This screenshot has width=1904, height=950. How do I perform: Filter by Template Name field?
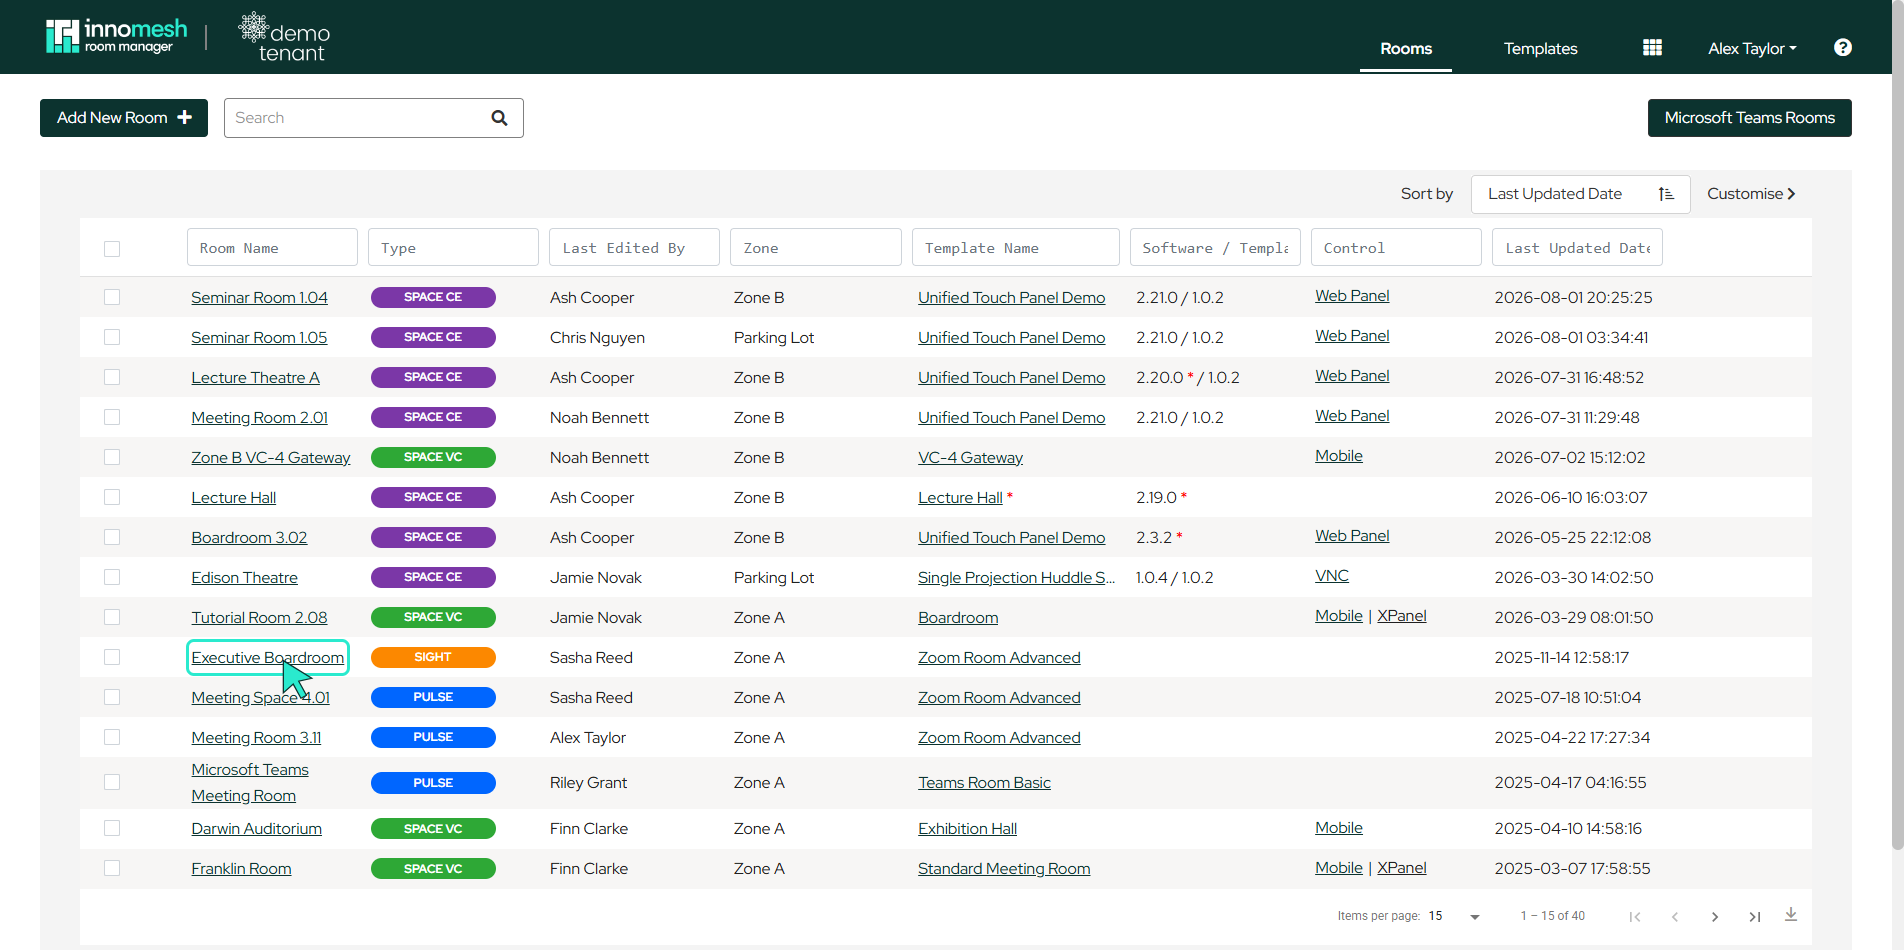1016,248
